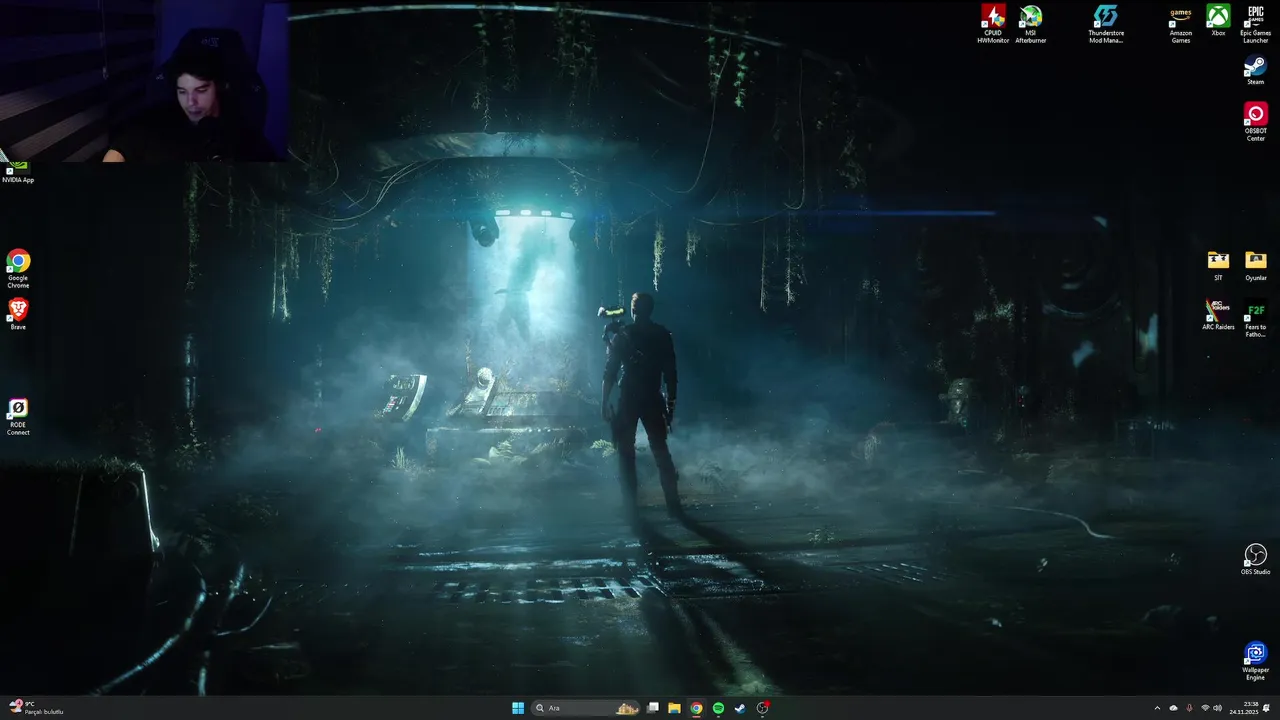This screenshot has height=720, width=1280.
Task: Open Task View from the taskbar
Action: (653, 708)
